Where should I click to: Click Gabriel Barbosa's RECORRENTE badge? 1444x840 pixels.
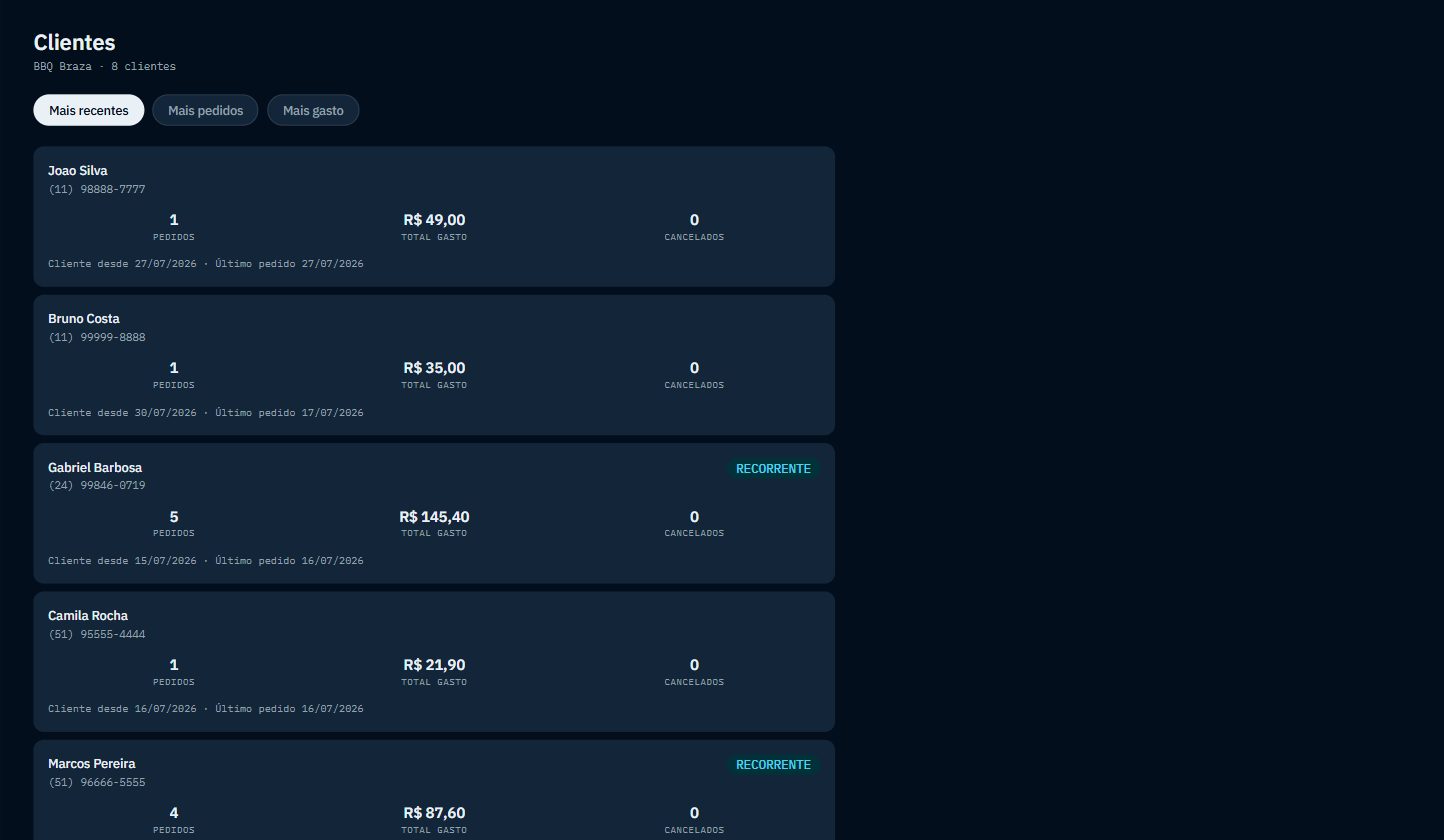point(773,468)
